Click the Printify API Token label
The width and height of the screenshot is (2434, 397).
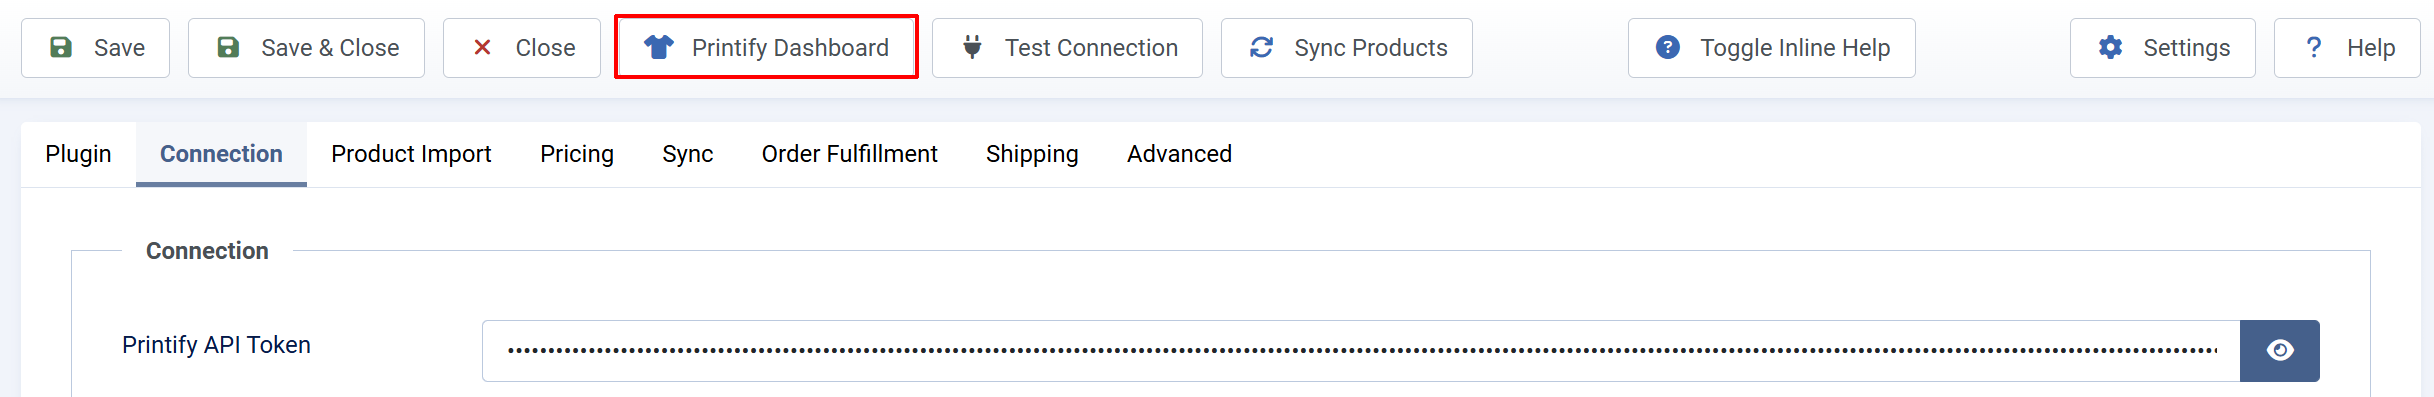click(216, 345)
